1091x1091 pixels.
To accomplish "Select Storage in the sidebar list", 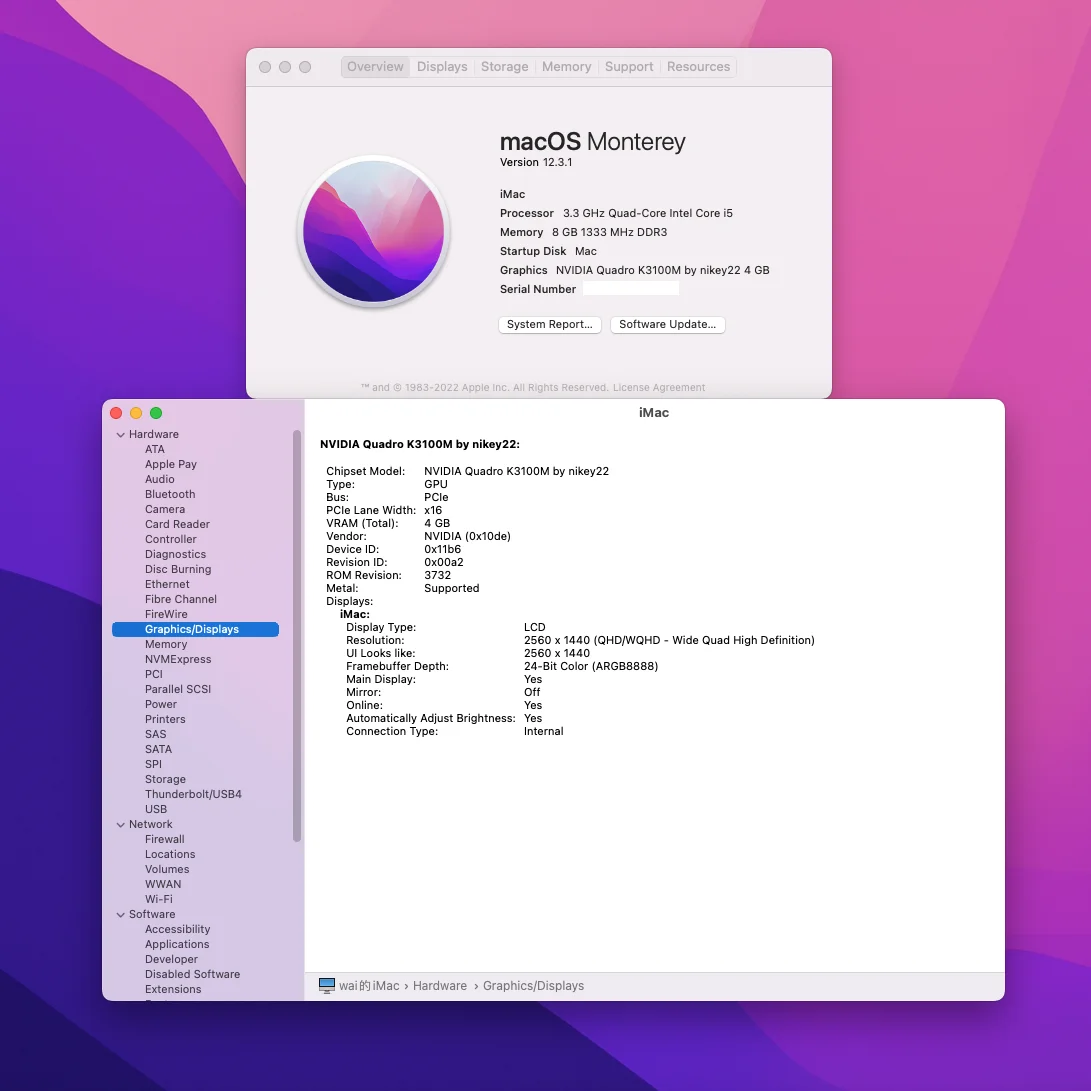I will (x=165, y=779).
